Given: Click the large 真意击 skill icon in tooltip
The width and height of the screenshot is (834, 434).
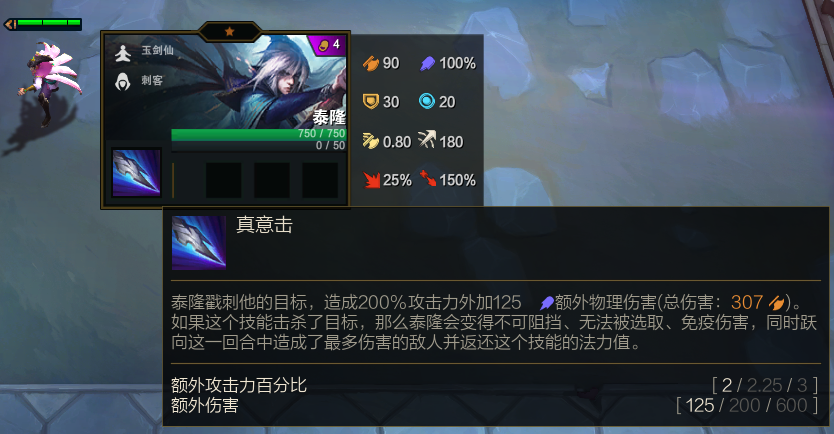Looking at the screenshot, I should coord(199,242).
